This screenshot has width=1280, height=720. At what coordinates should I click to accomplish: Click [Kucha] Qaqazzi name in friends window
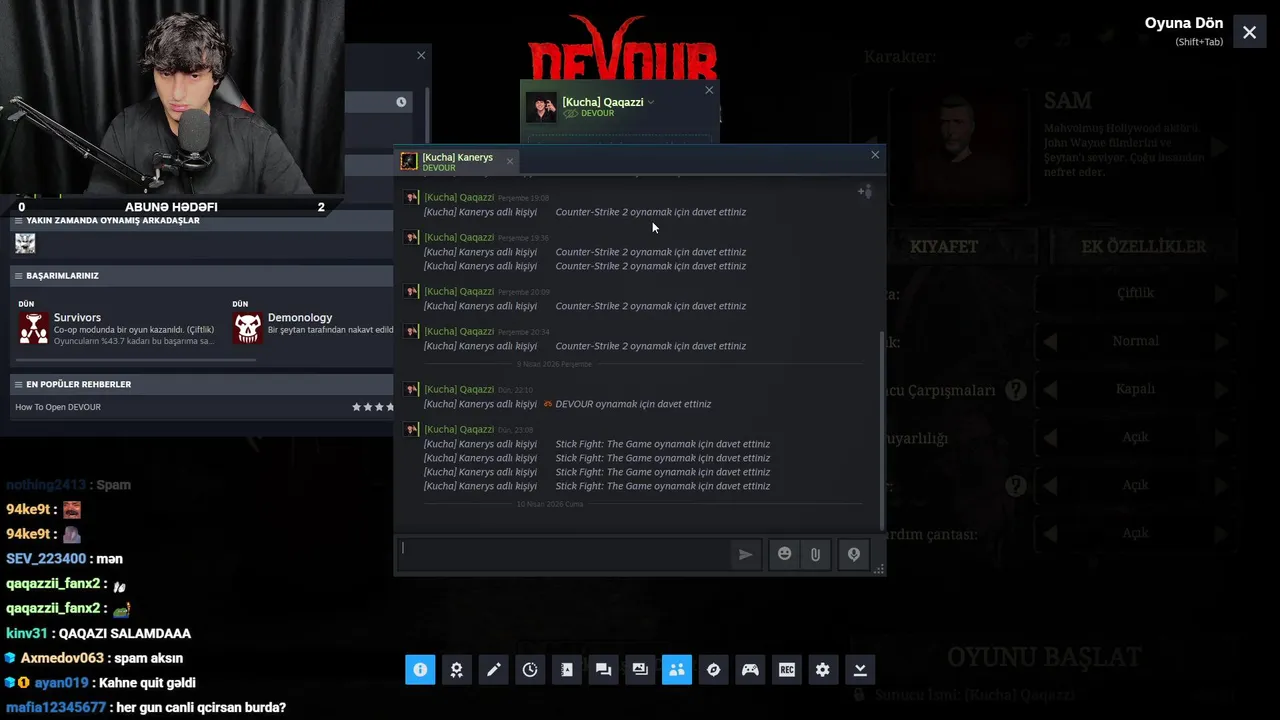602,102
